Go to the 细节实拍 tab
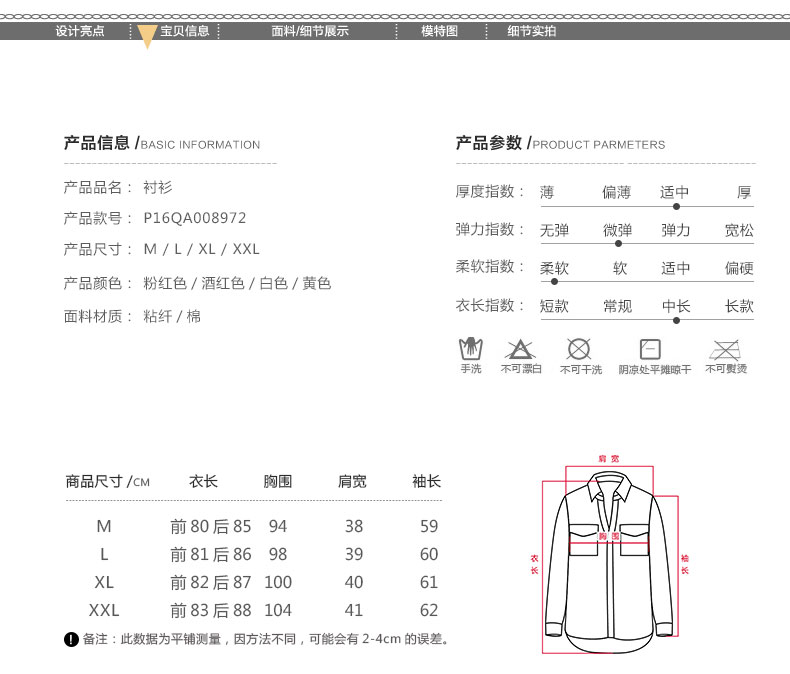The width and height of the screenshot is (790, 674). coord(532,31)
